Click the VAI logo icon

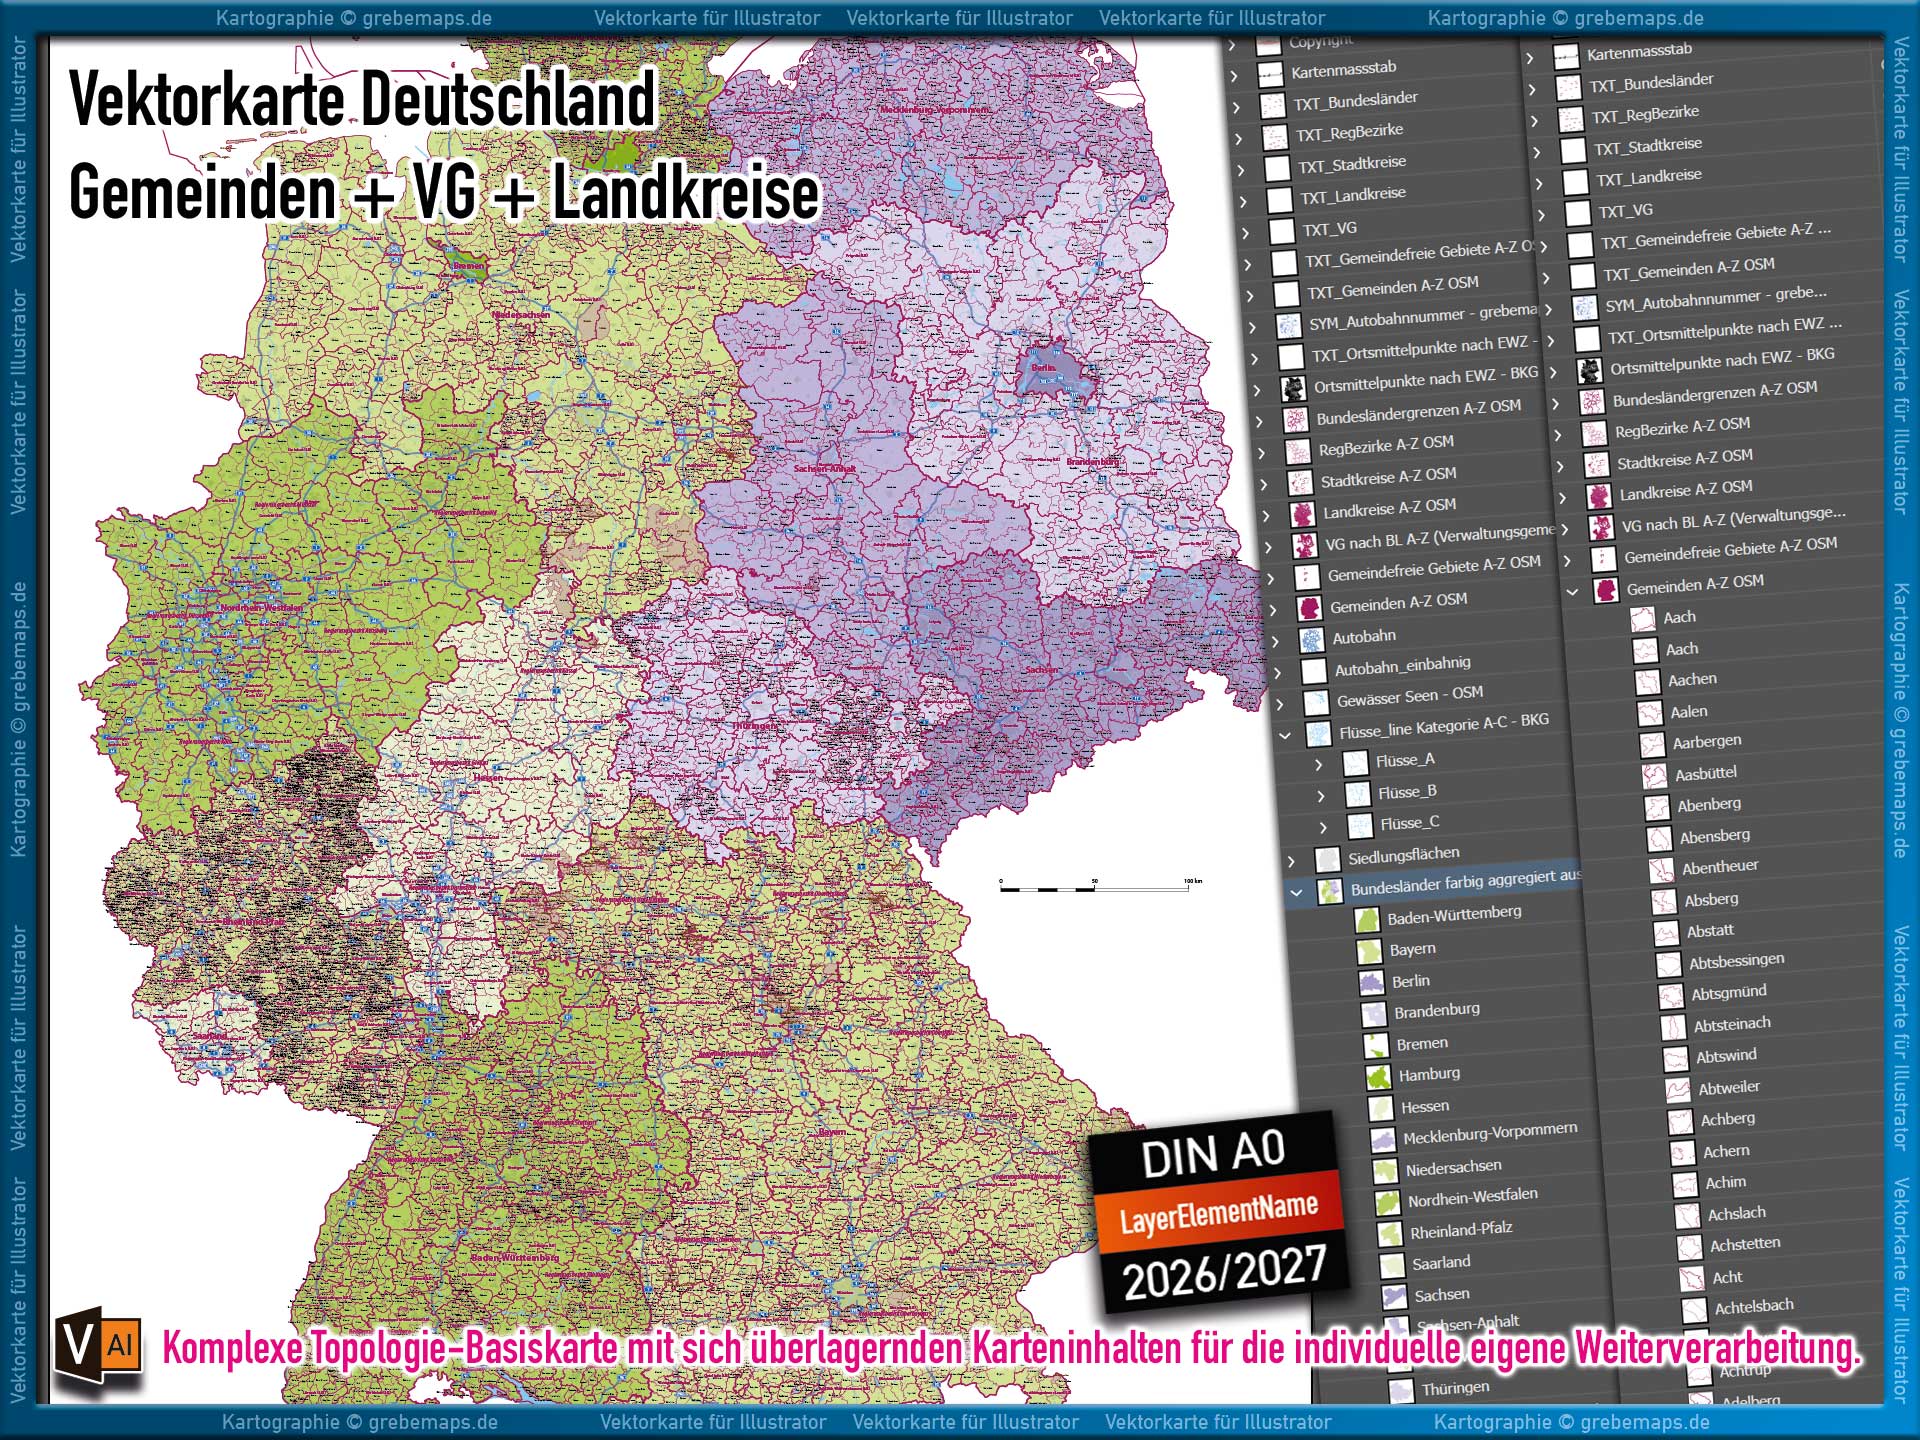(98, 1346)
